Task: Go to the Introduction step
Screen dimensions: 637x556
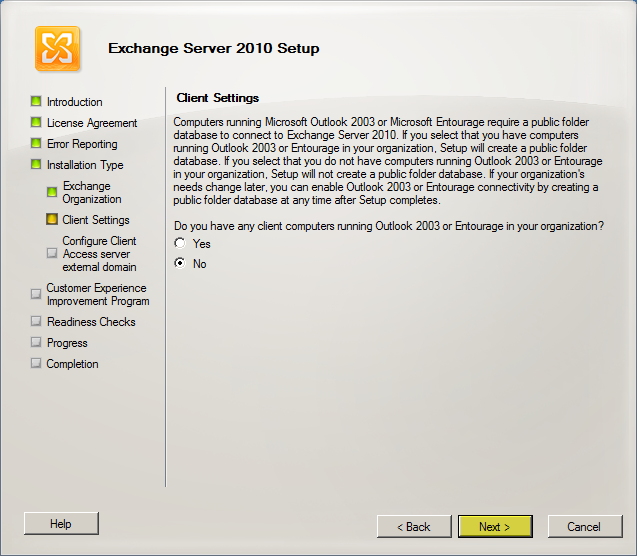Action: click(74, 102)
